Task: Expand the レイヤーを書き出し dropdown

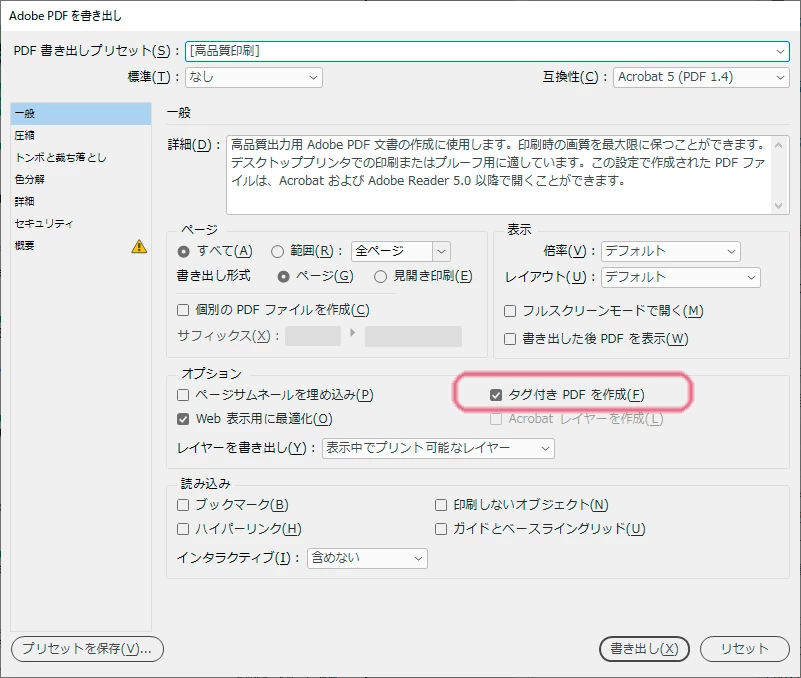Action: click(x=438, y=448)
